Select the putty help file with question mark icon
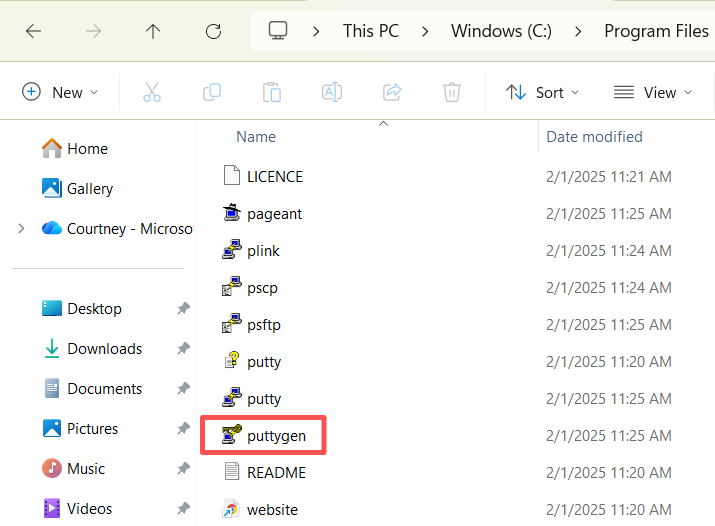 [x=232, y=361]
